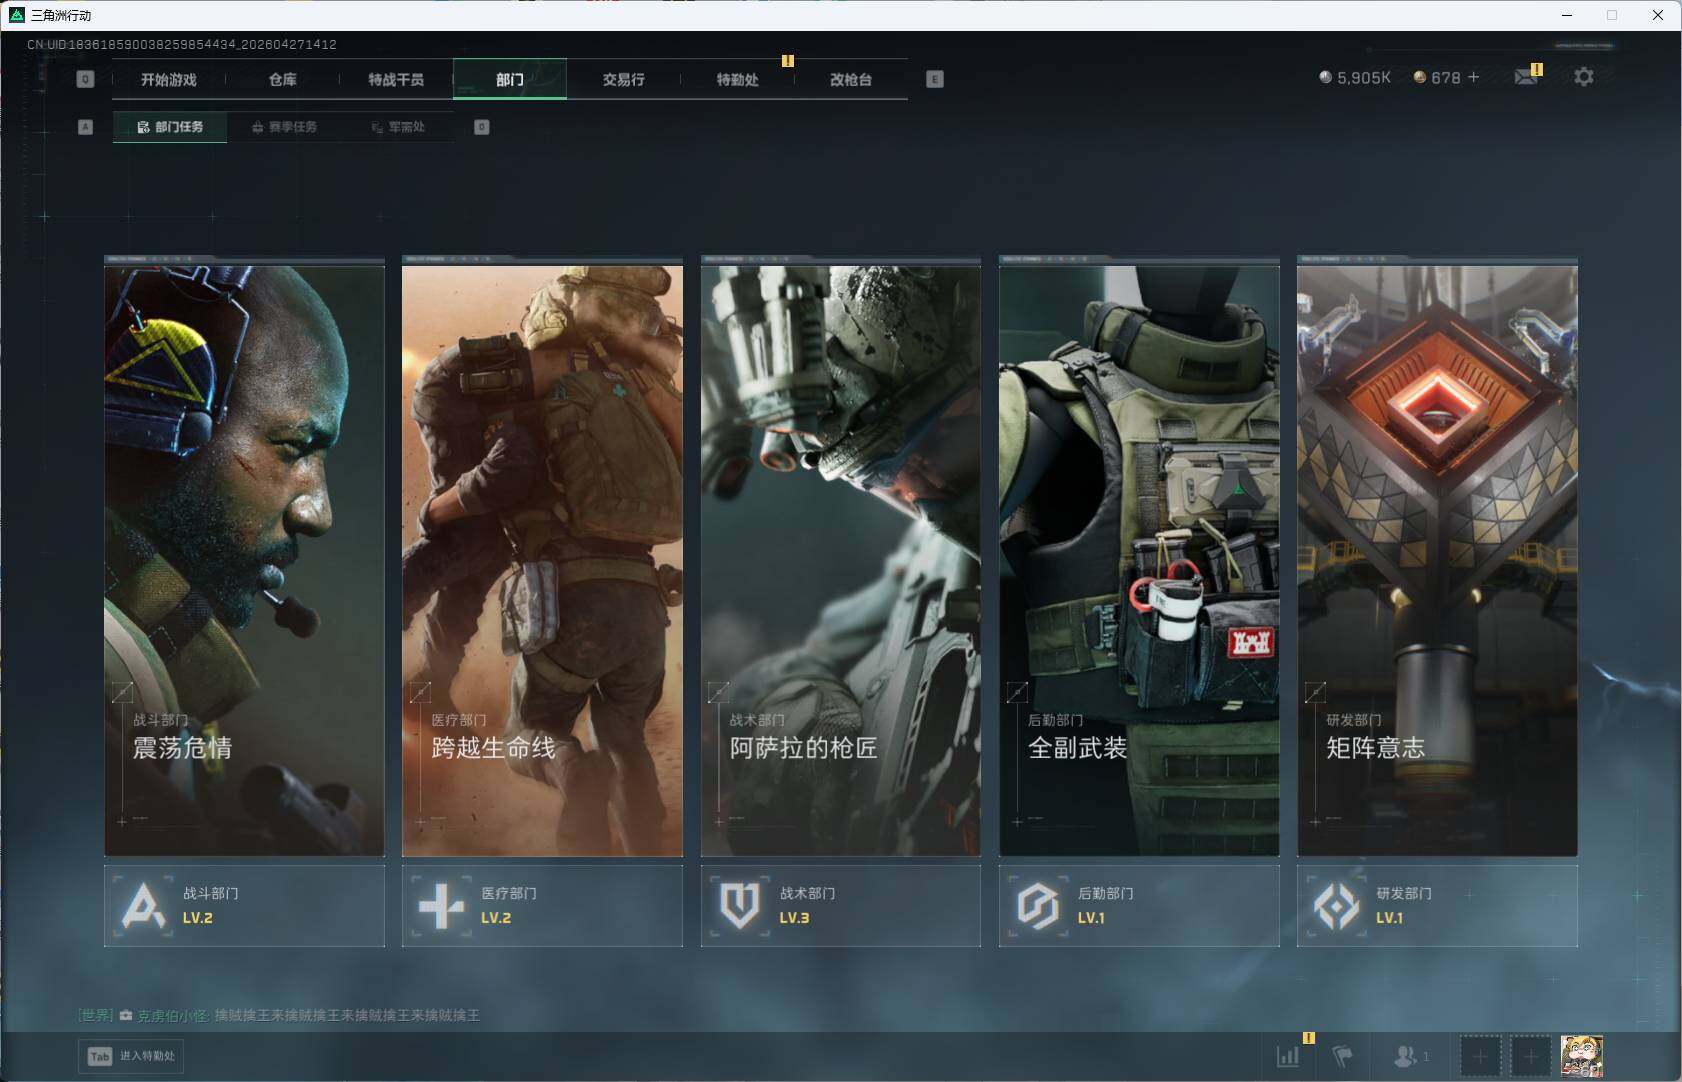This screenshot has width=1682, height=1082.
Task: Open the 全副武装 logistics mission card
Action: click(x=1139, y=560)
